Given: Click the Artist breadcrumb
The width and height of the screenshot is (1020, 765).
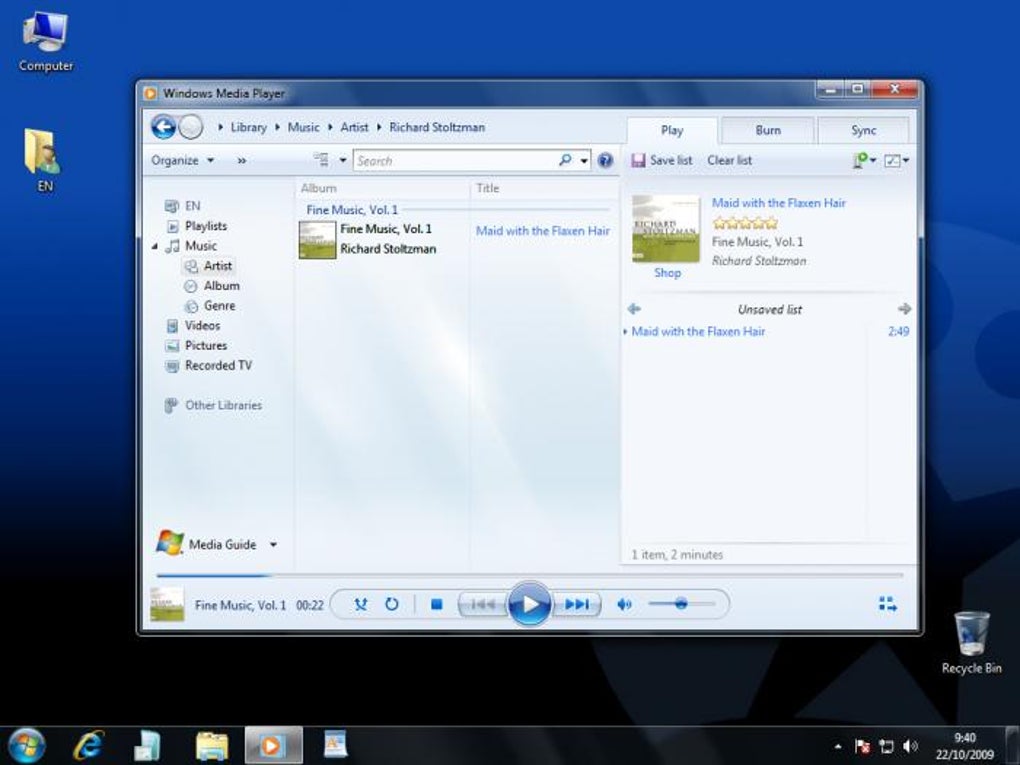Looking at the screenshot, I should tap(355, 128).
